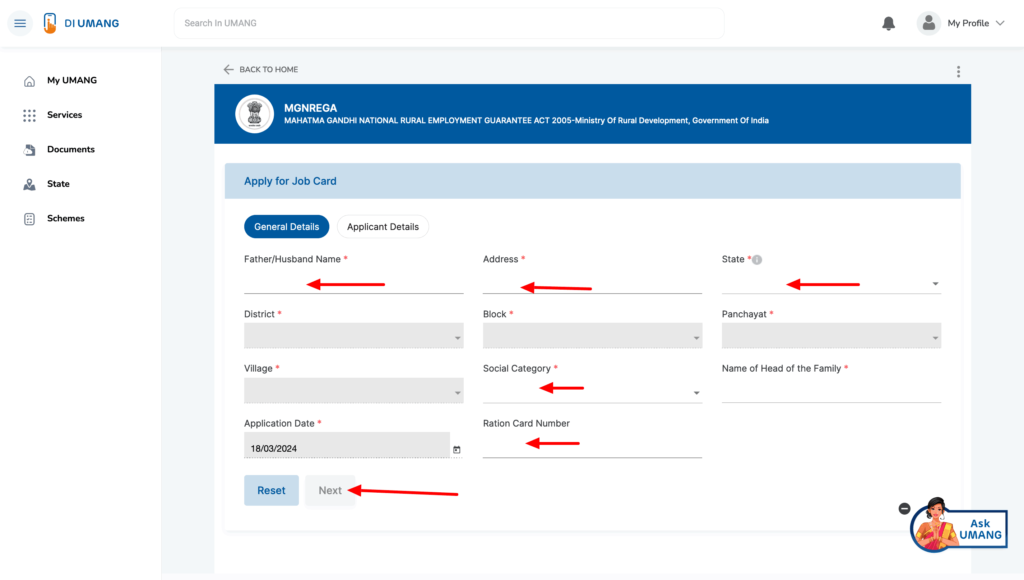Open the Application Date calendar picker
Viewport: 1024px width, 580px height.
coord(456,449)
